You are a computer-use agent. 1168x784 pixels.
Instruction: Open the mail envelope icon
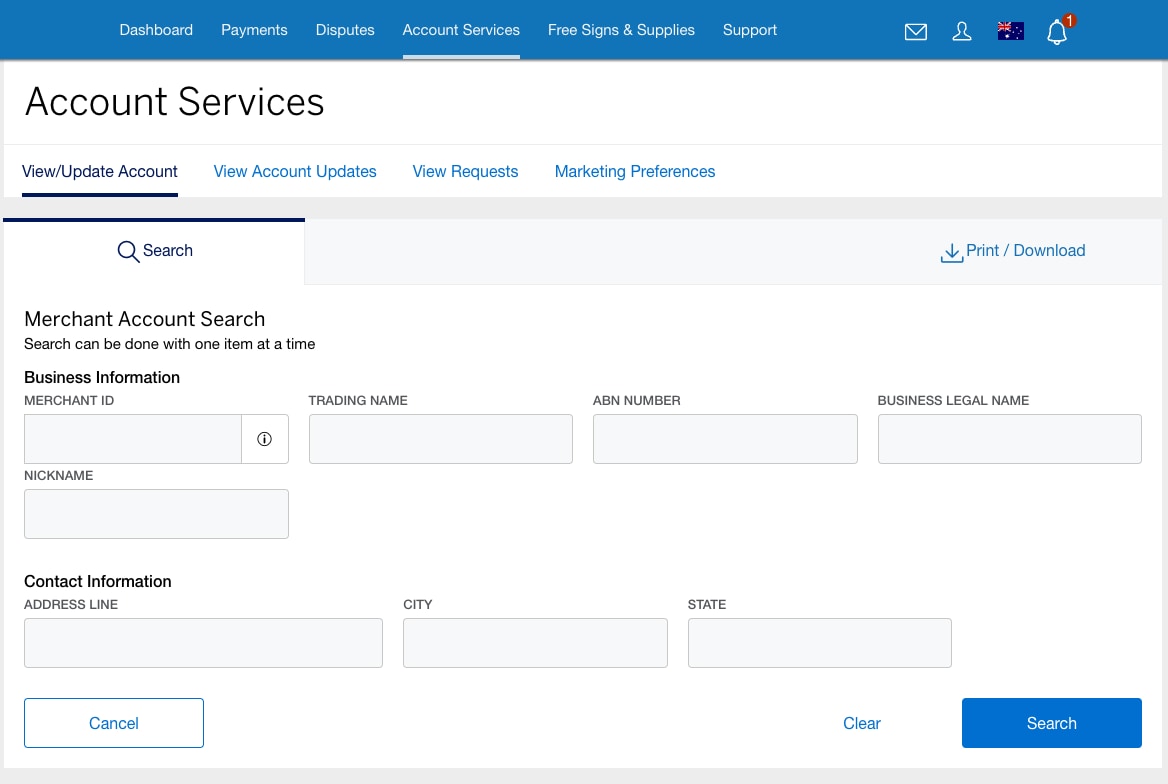point(915,31)
